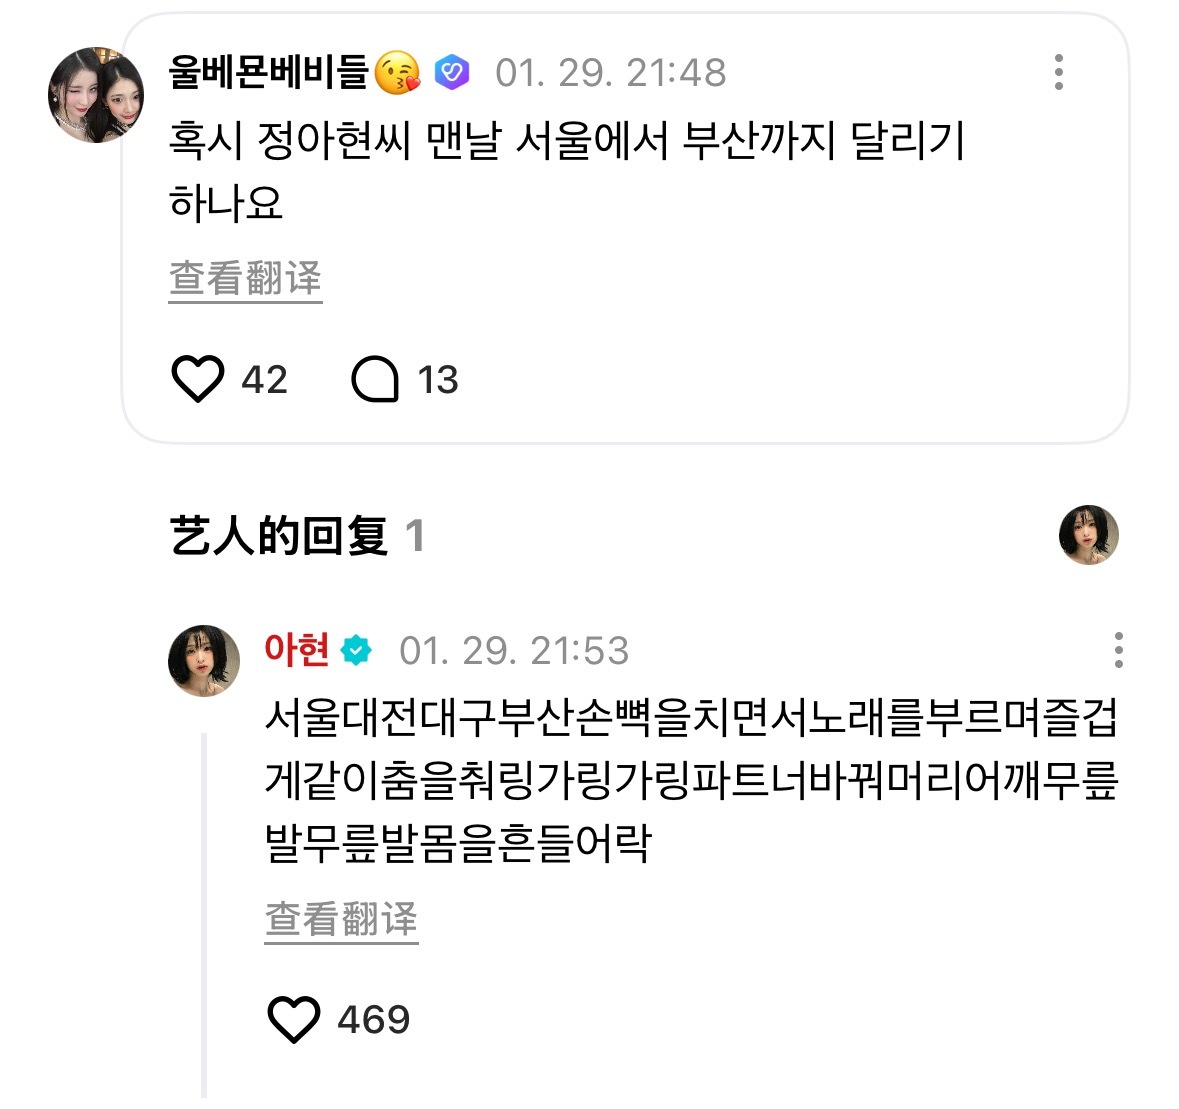The image size is (1179, 1109).
Task: Click the timestamp 01. 29. 21:53
Action: (513, 650)
